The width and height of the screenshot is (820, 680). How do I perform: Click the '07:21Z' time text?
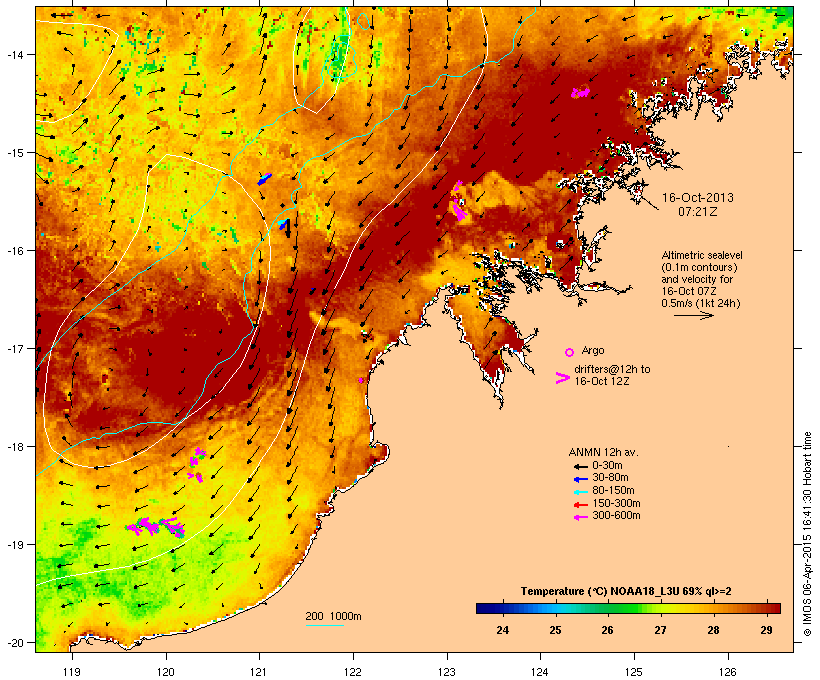(x=698, y=212)
